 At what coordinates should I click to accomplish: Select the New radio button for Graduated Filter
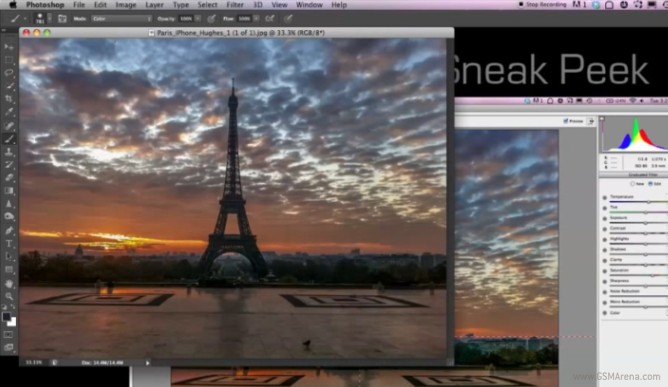point(633,184)
